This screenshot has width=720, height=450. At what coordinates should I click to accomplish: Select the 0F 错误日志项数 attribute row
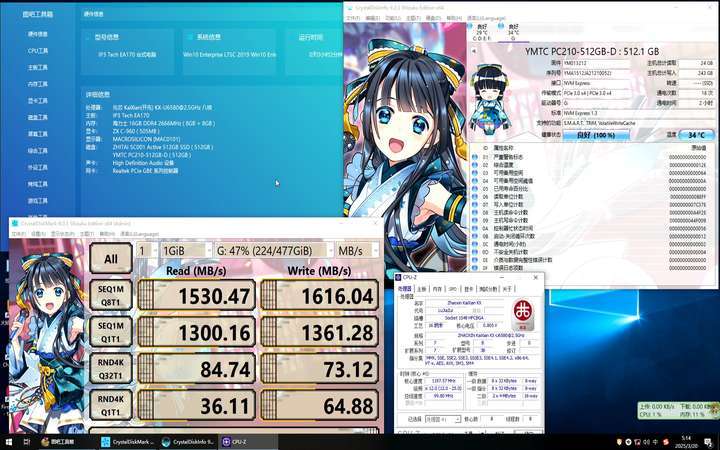pyautogui.click(x=591, y=268)
